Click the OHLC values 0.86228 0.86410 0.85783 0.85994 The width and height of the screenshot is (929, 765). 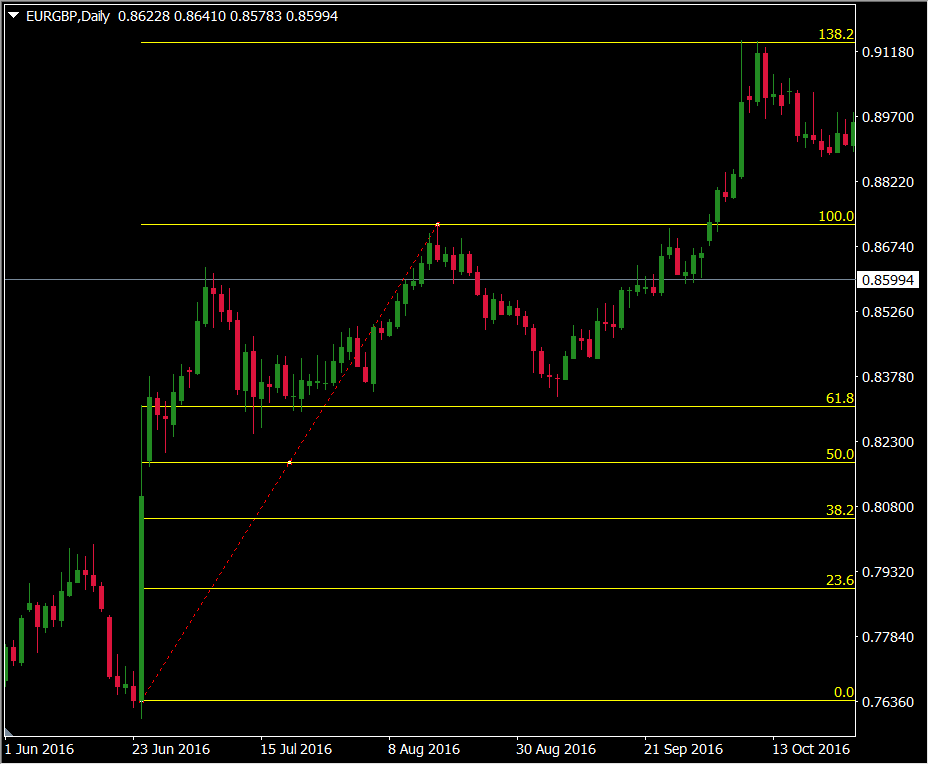[x=228, y=16]
